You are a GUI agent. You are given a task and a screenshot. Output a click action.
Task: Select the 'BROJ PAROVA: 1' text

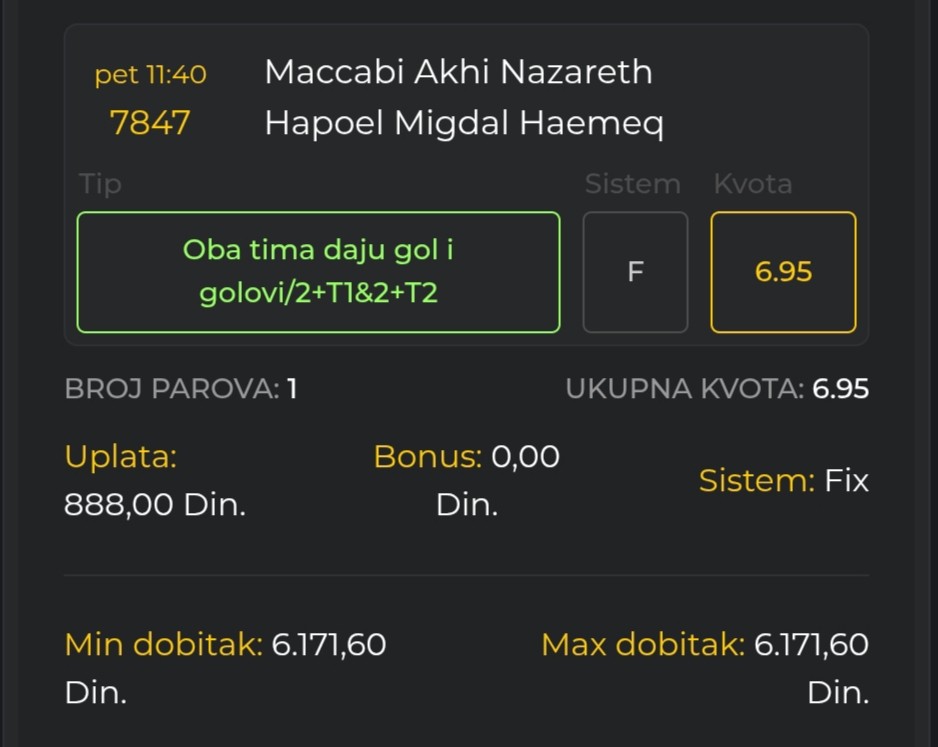point(181,389)
